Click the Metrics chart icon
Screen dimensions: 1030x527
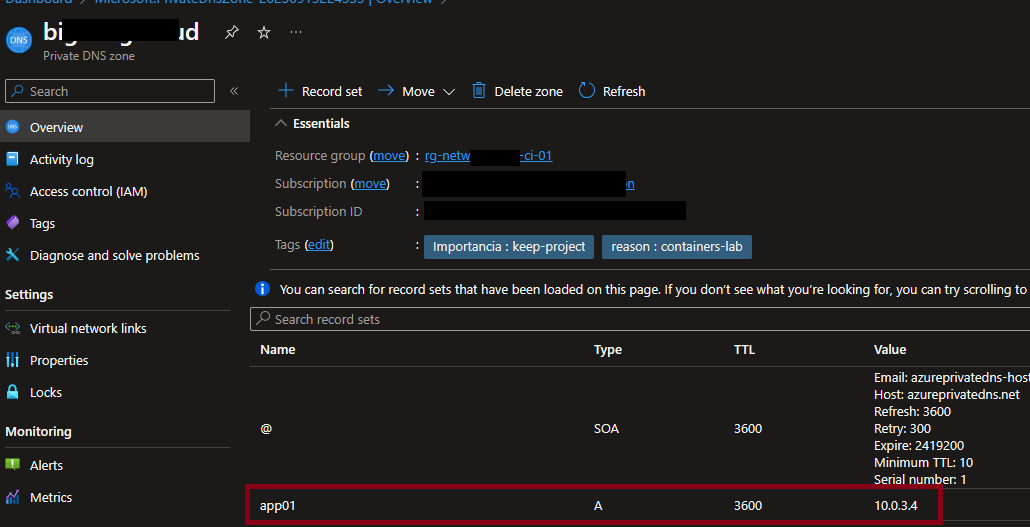tap(12, 497)
